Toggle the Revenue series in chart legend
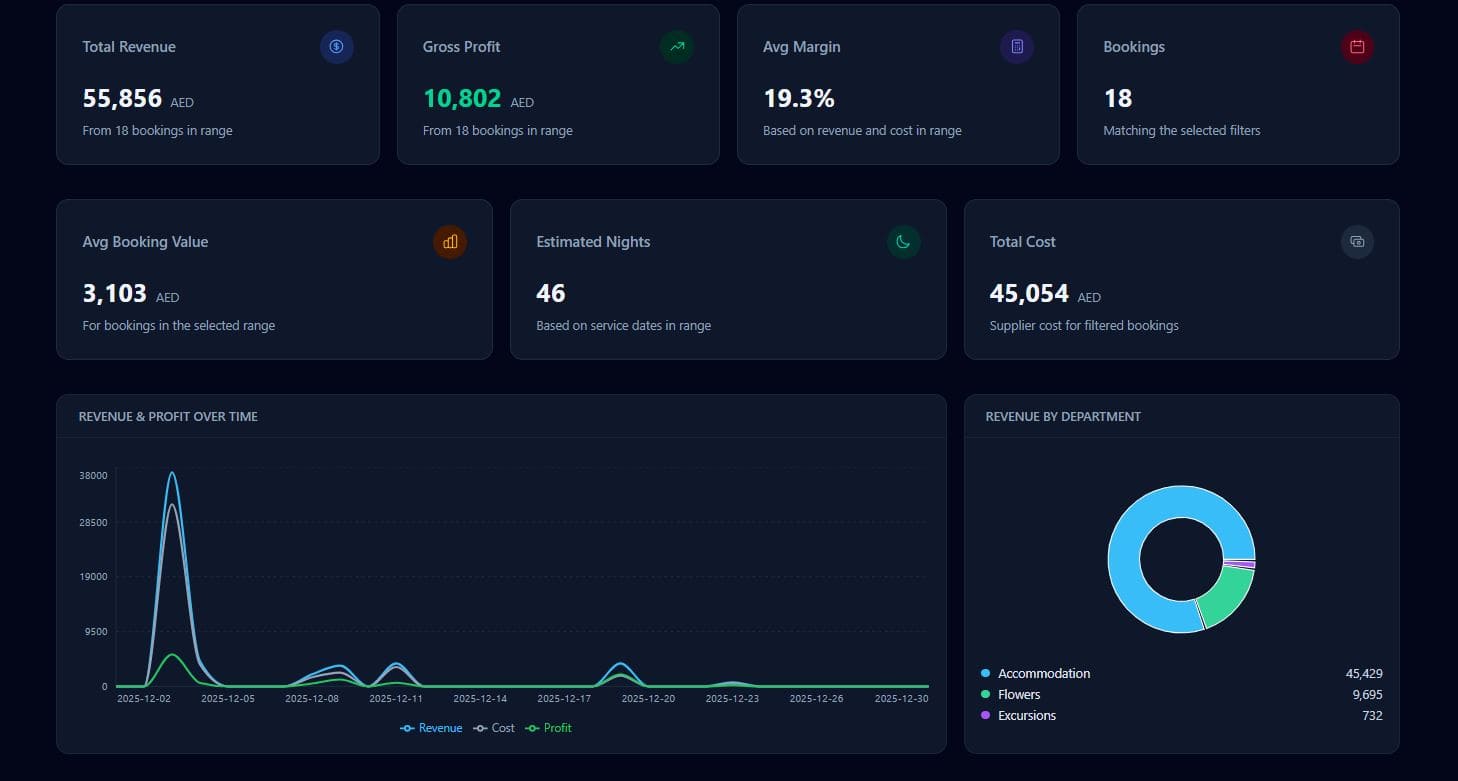Image resolution: width=1458 pixels, height=781 pixels. pos(431,728)
